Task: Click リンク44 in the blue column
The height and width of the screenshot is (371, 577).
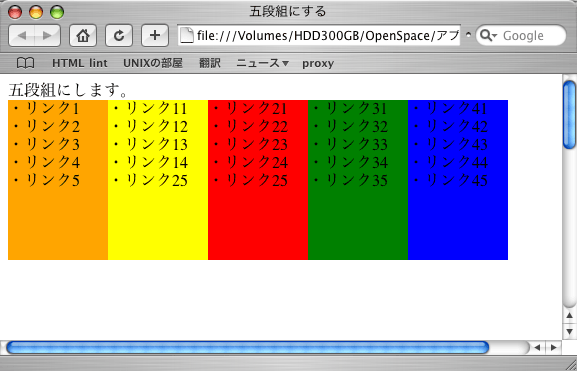Action: [457, 162]
